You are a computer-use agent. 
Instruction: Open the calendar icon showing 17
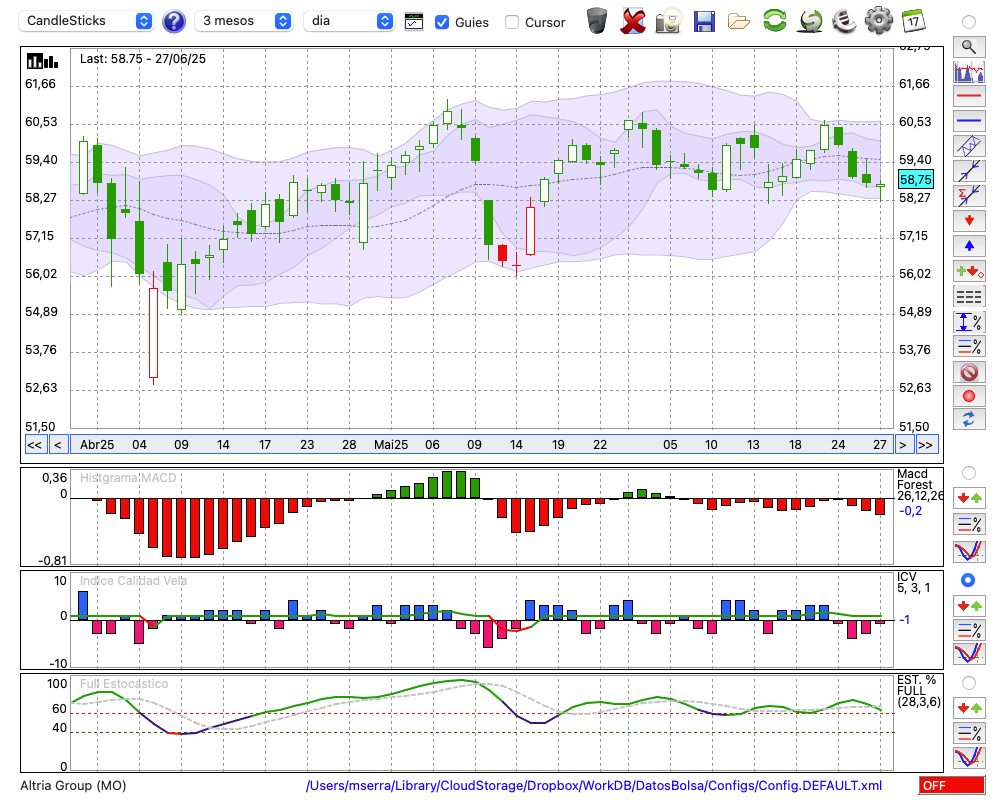click(x=913, y=21)
